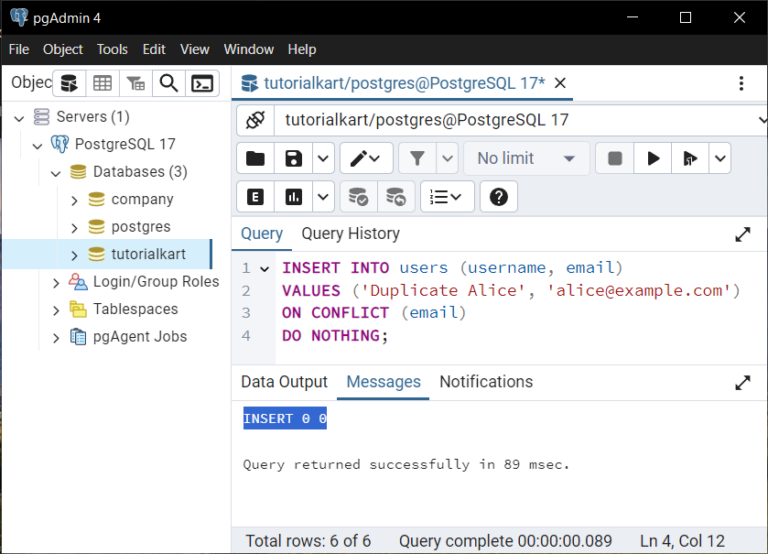Expand the Tablespaces node

click(x=56, y=310)
